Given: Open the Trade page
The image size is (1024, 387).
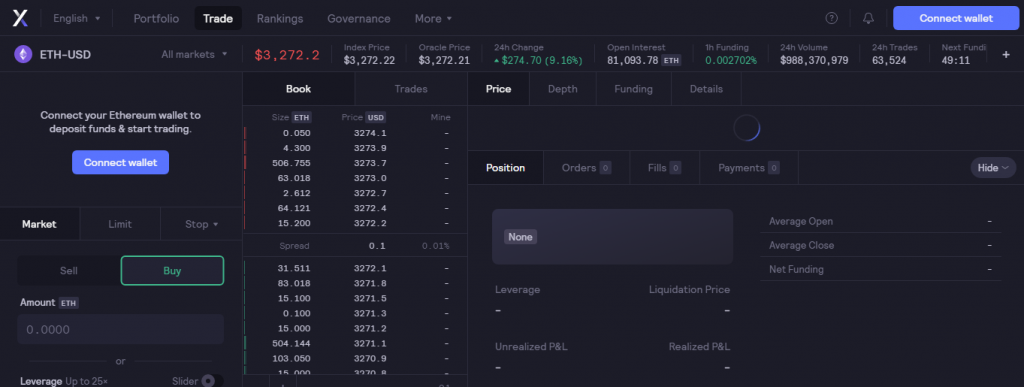Looking at the screenshot, I should (218, 19).
